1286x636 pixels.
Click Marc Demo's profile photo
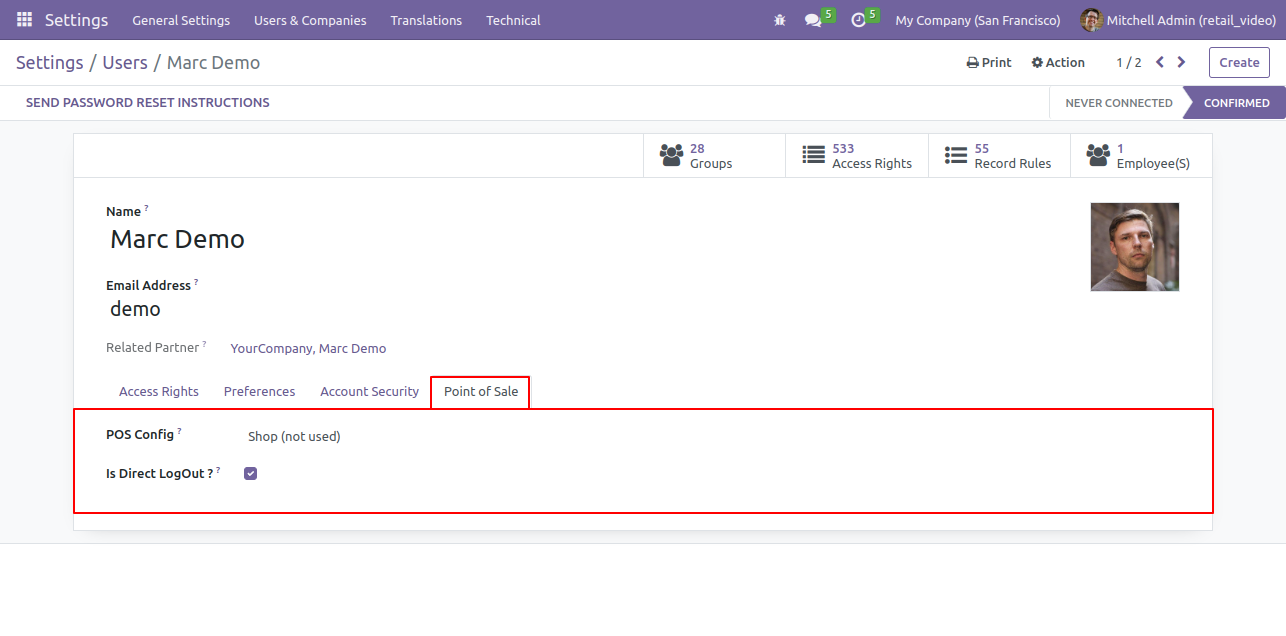click(x=1135, y=247)
